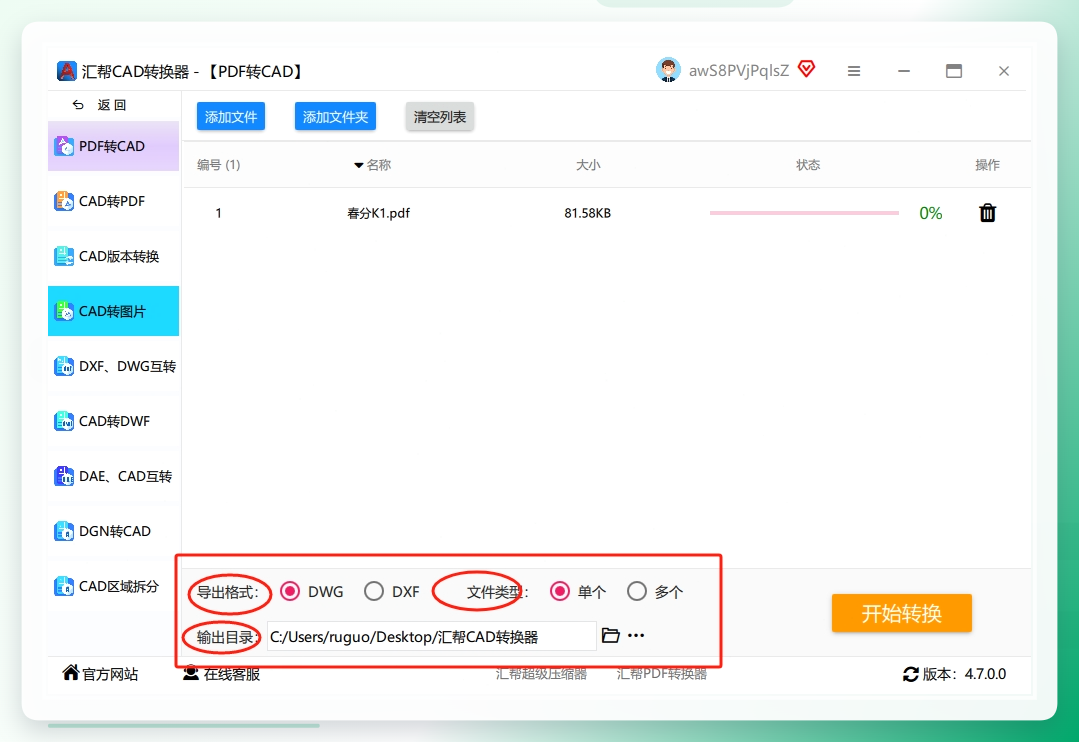Click the 添加文件夹 button
Viewport: 1079px width, 742px height.
pos(335,116)
